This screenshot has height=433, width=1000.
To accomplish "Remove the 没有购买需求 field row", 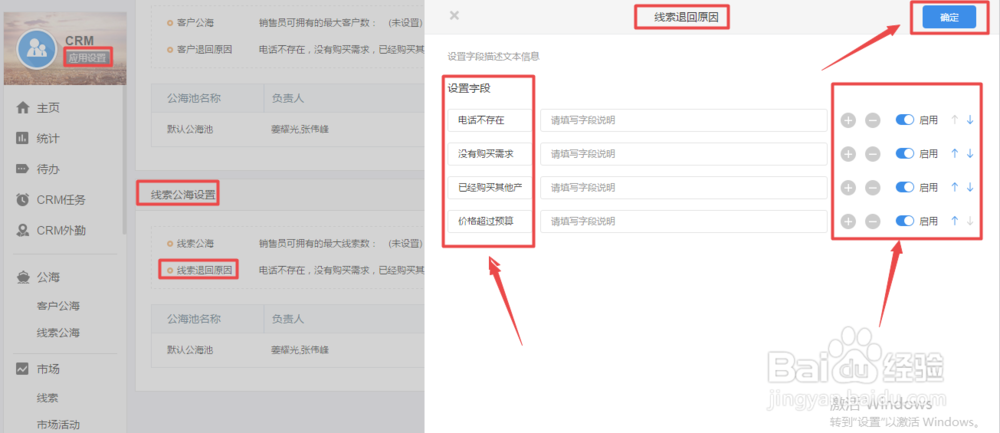I will (x=872, y=154).
